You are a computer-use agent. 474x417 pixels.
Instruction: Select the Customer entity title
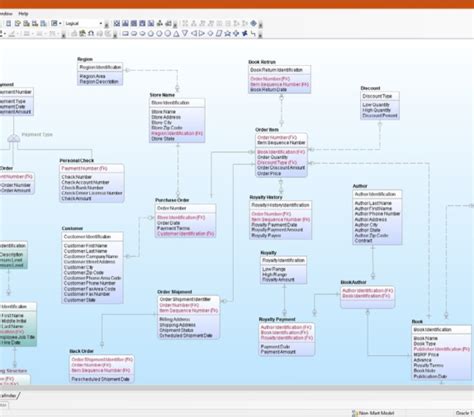[x=72, y=229]
